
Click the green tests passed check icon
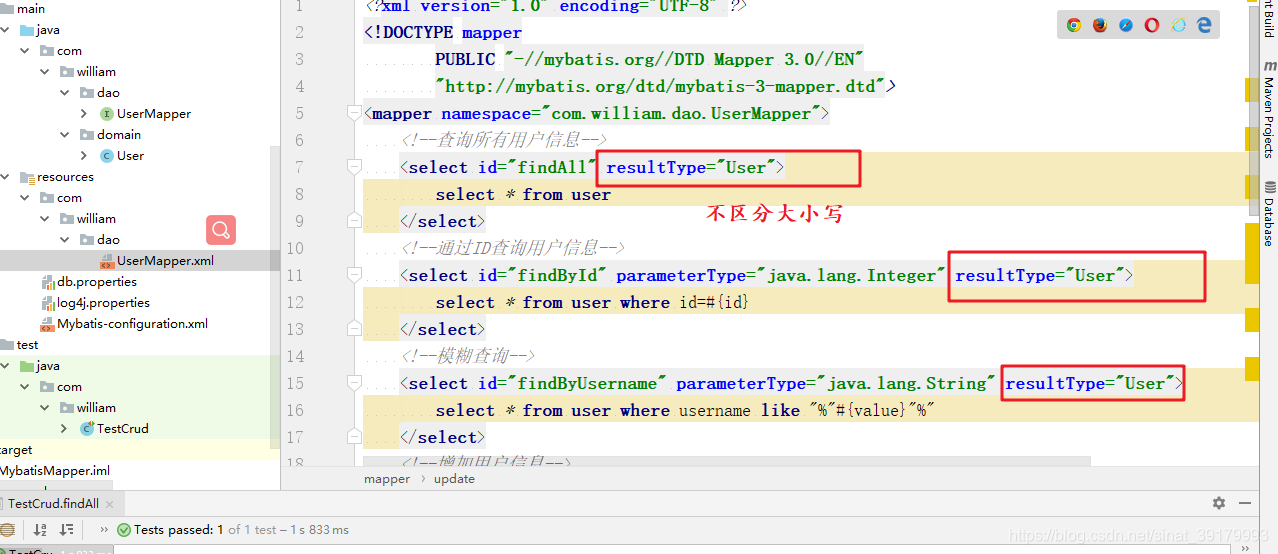[124, 530]
